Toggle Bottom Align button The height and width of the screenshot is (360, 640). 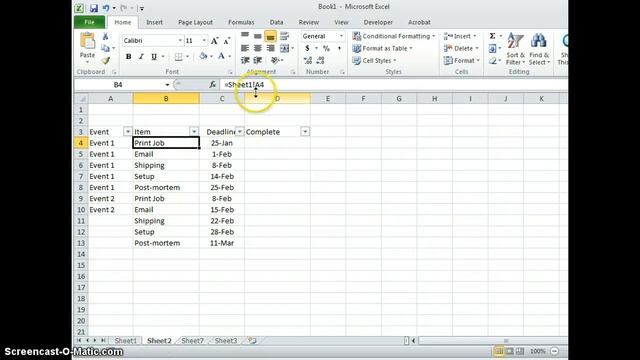point(270,37)
